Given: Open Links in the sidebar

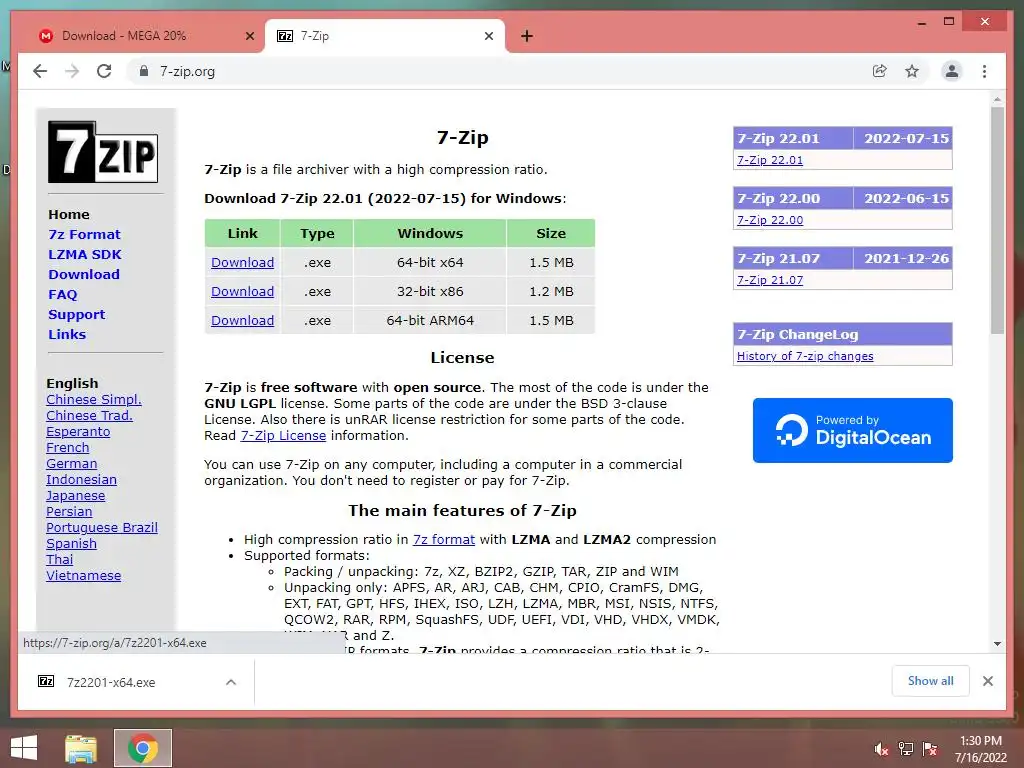Looking at the screenshot, I should click(67, 334).
